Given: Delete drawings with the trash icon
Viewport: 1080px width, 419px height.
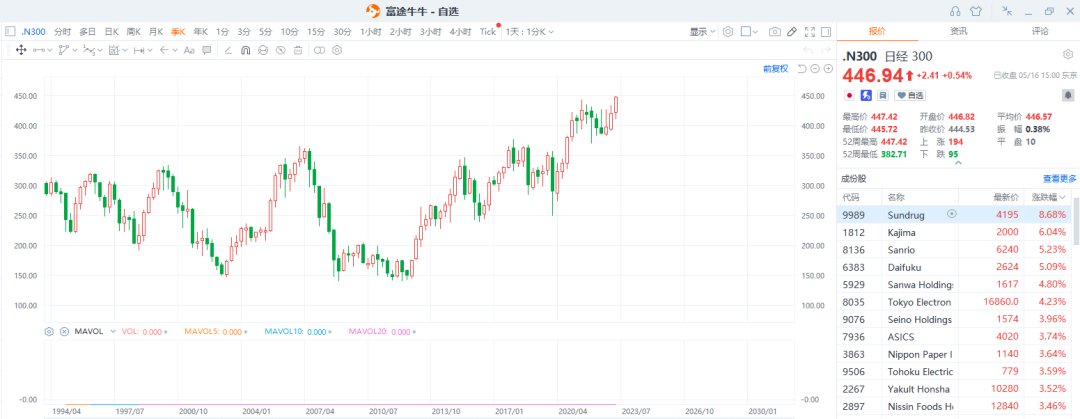Looking at the screenshot, I should click(x=298, y=50).
